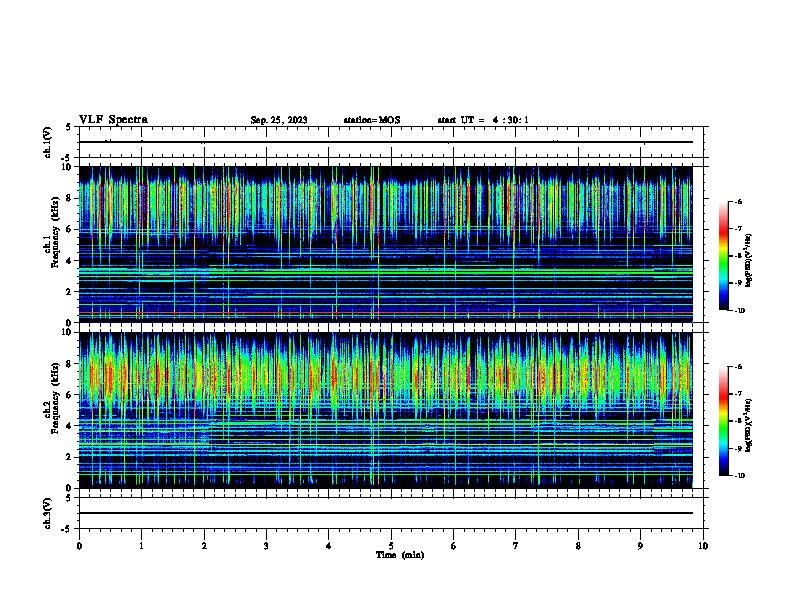The image size is (792, 612).
Task: Click the ch.2 color bar units label
Action: click(749, 425)
